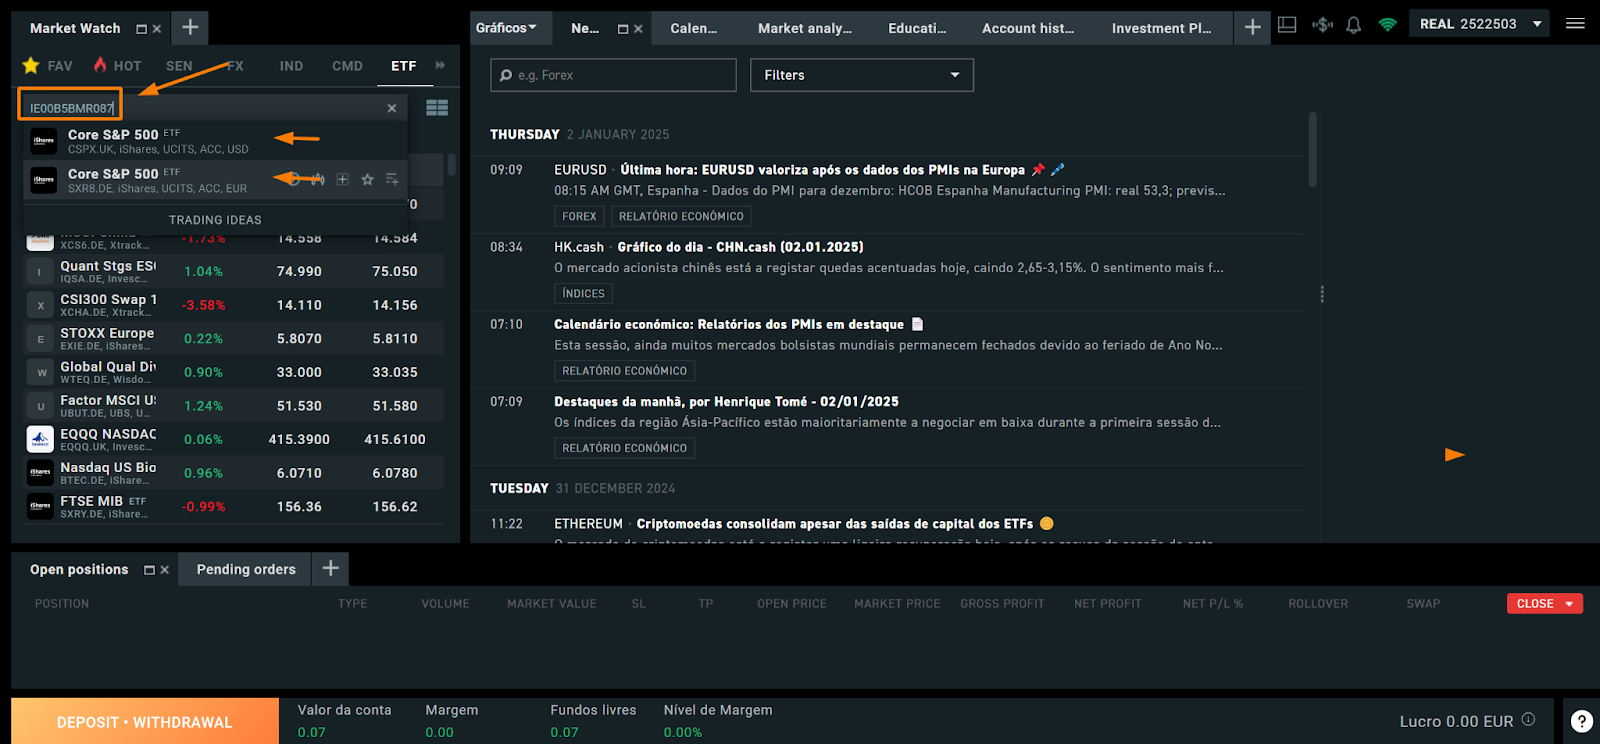Detach the Open positions tab window icon
The width and height of the screenshot is (1600, 744).
tap(149, 570)
